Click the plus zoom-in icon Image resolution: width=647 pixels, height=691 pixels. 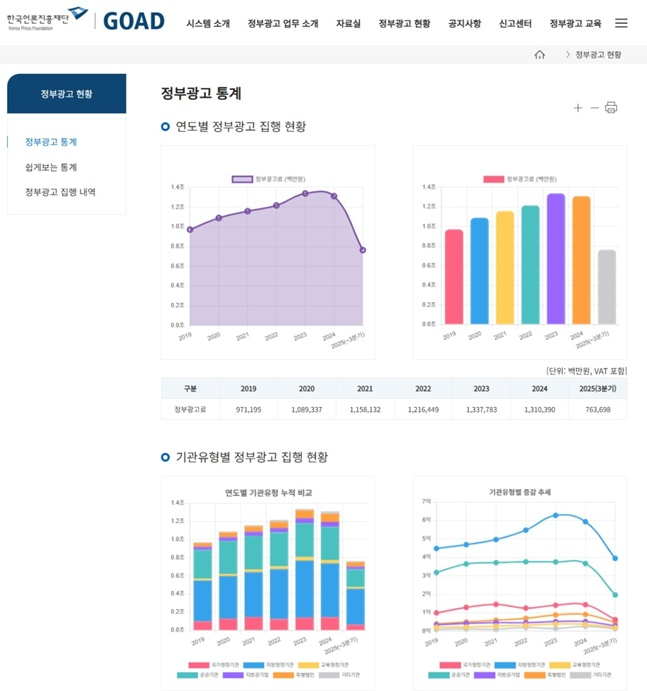tap(578, 108)
